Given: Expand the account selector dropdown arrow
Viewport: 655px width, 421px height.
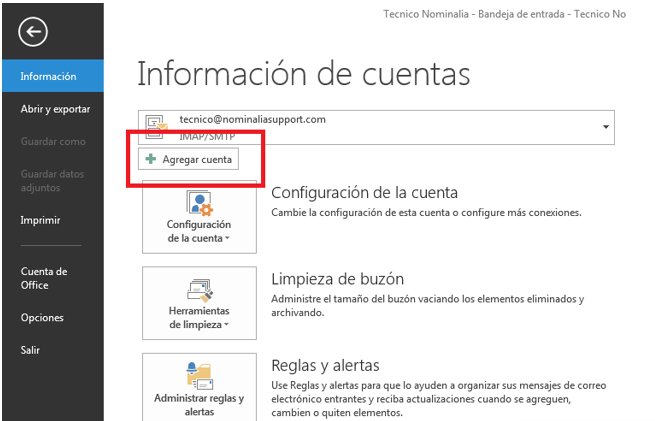Looking at the screenshot, I should coord(606,128).
